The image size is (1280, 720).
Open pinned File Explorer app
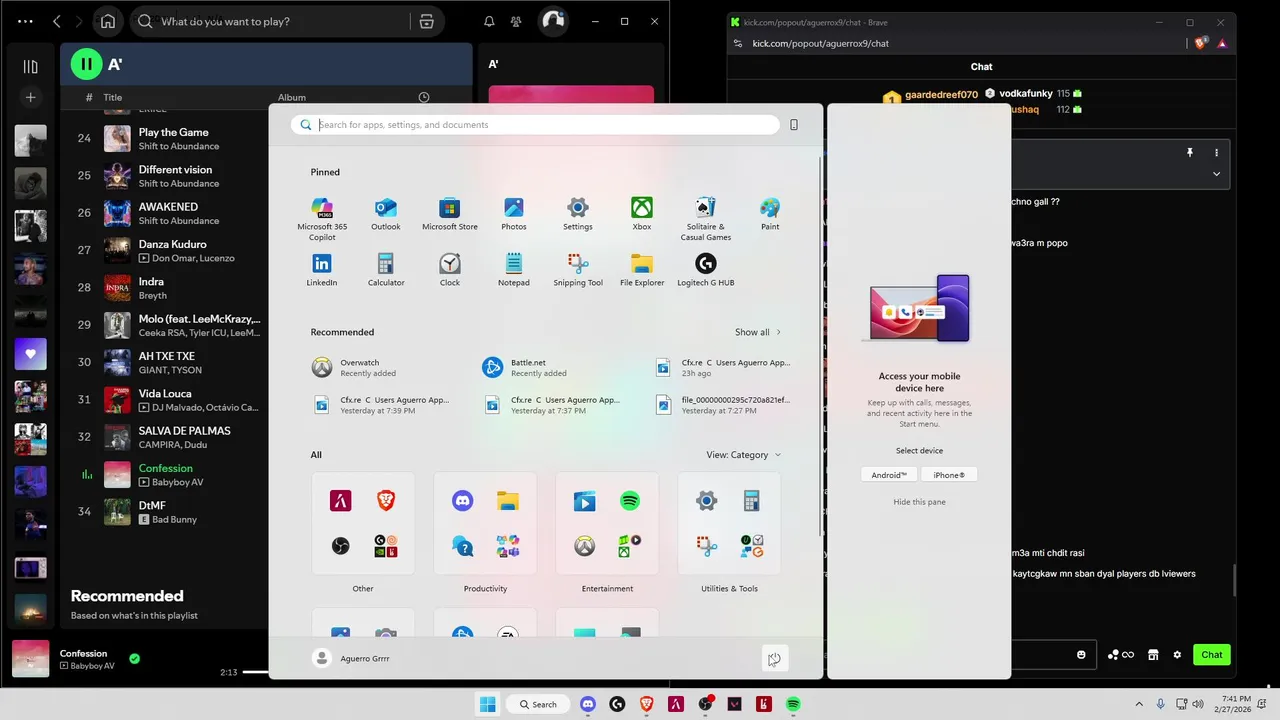[x=642, y=270]
